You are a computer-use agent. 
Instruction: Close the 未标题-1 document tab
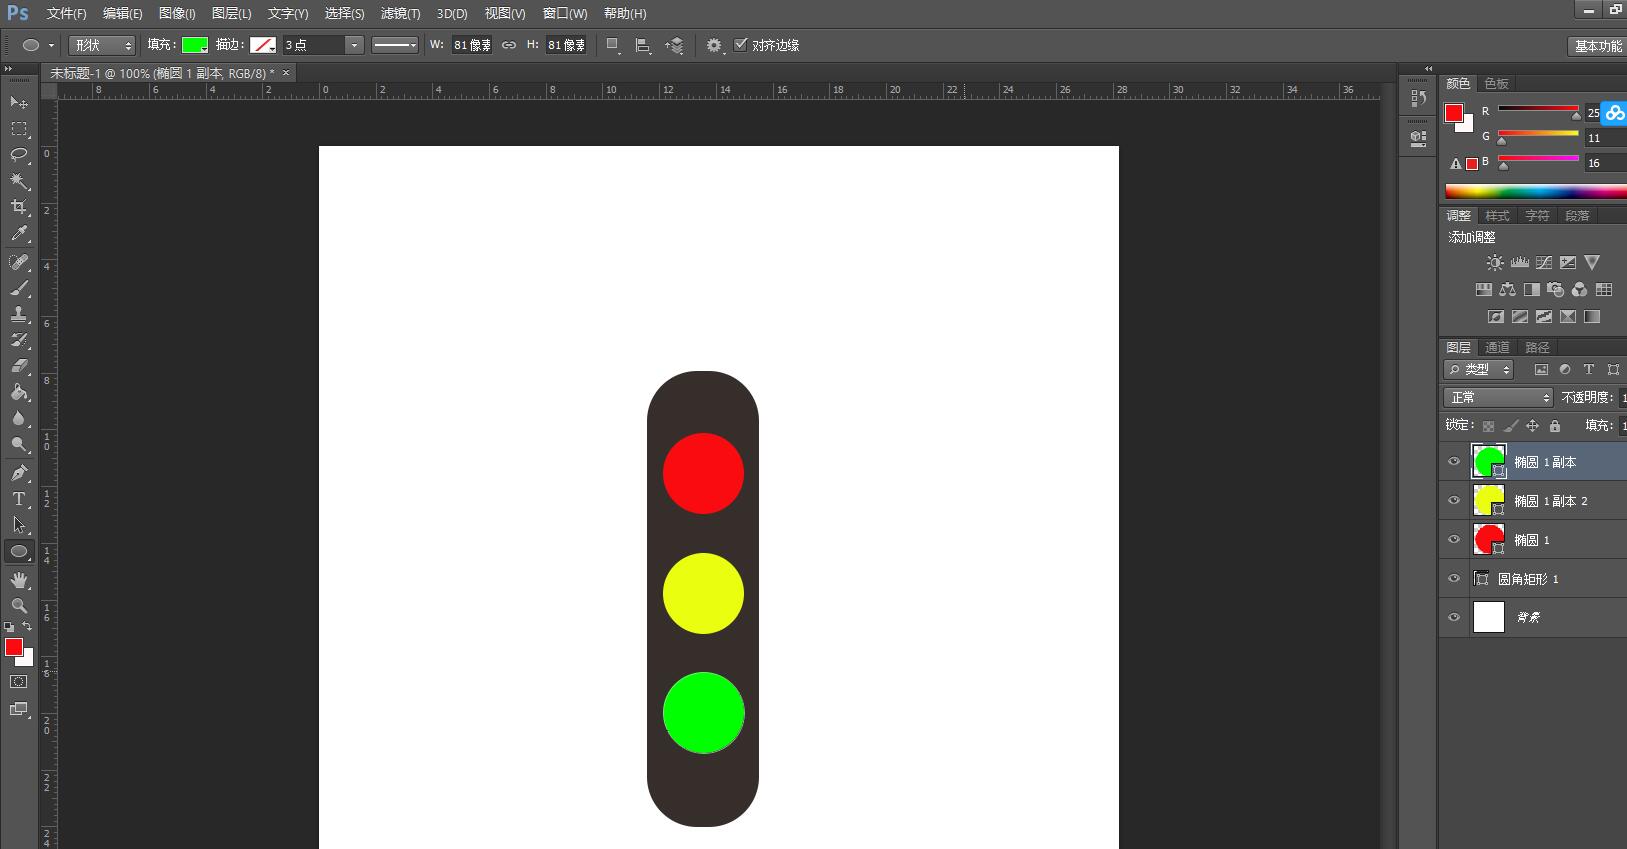tap(286, 73)
